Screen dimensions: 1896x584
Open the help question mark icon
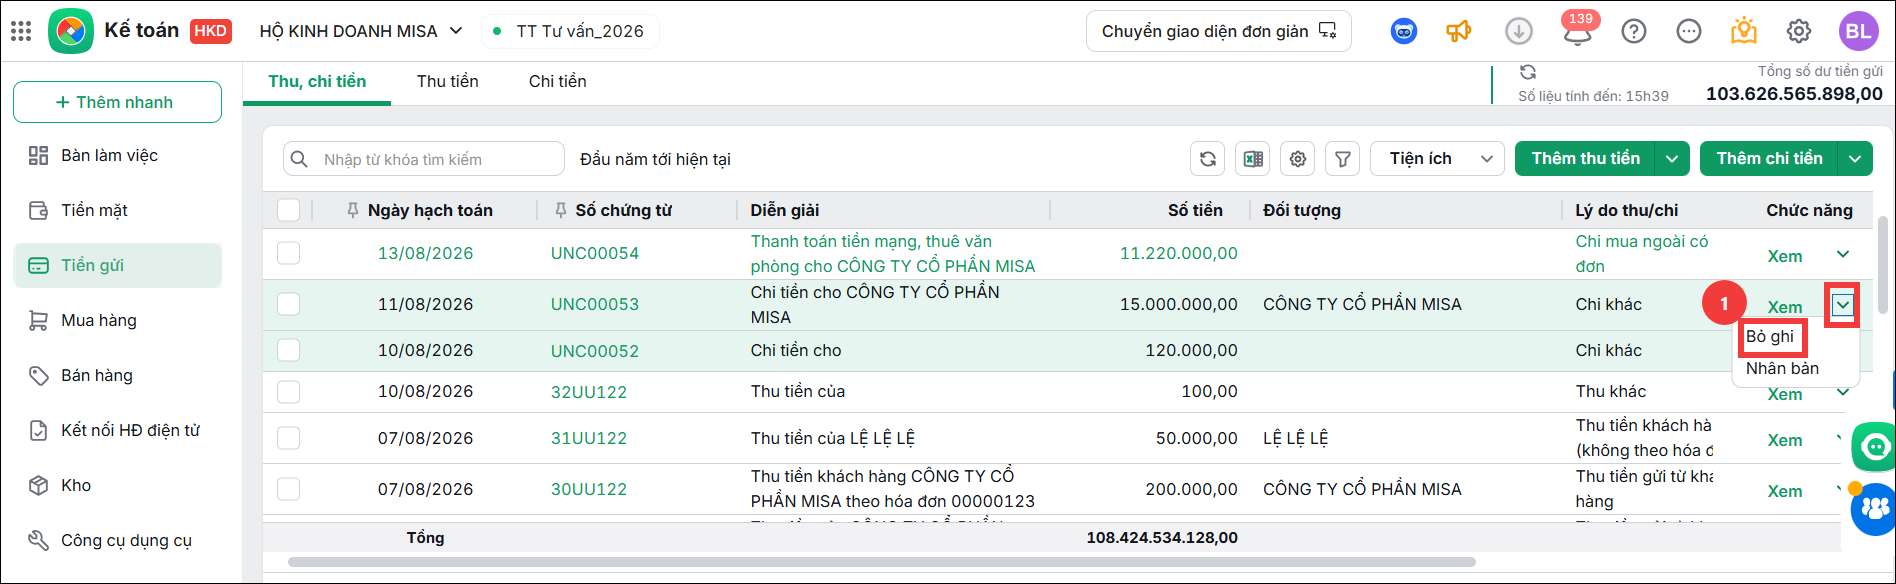coord(1634,31)
